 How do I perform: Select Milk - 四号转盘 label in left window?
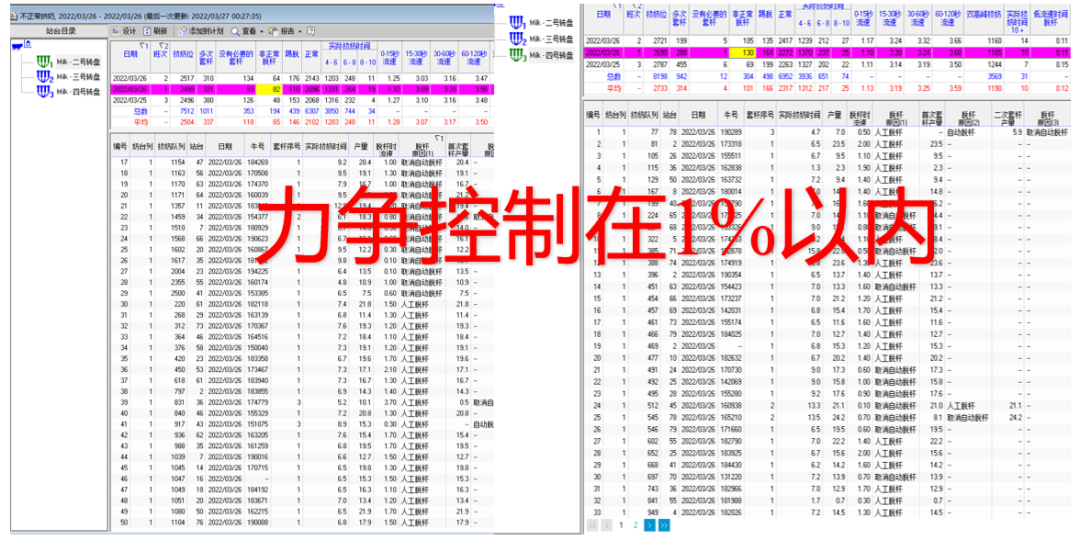[79, 91]
